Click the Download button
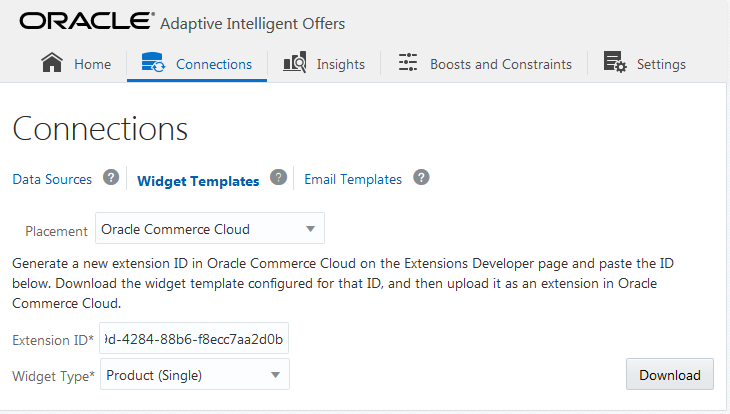The height and width of the screenshot is (414, 730). [669, 374]
